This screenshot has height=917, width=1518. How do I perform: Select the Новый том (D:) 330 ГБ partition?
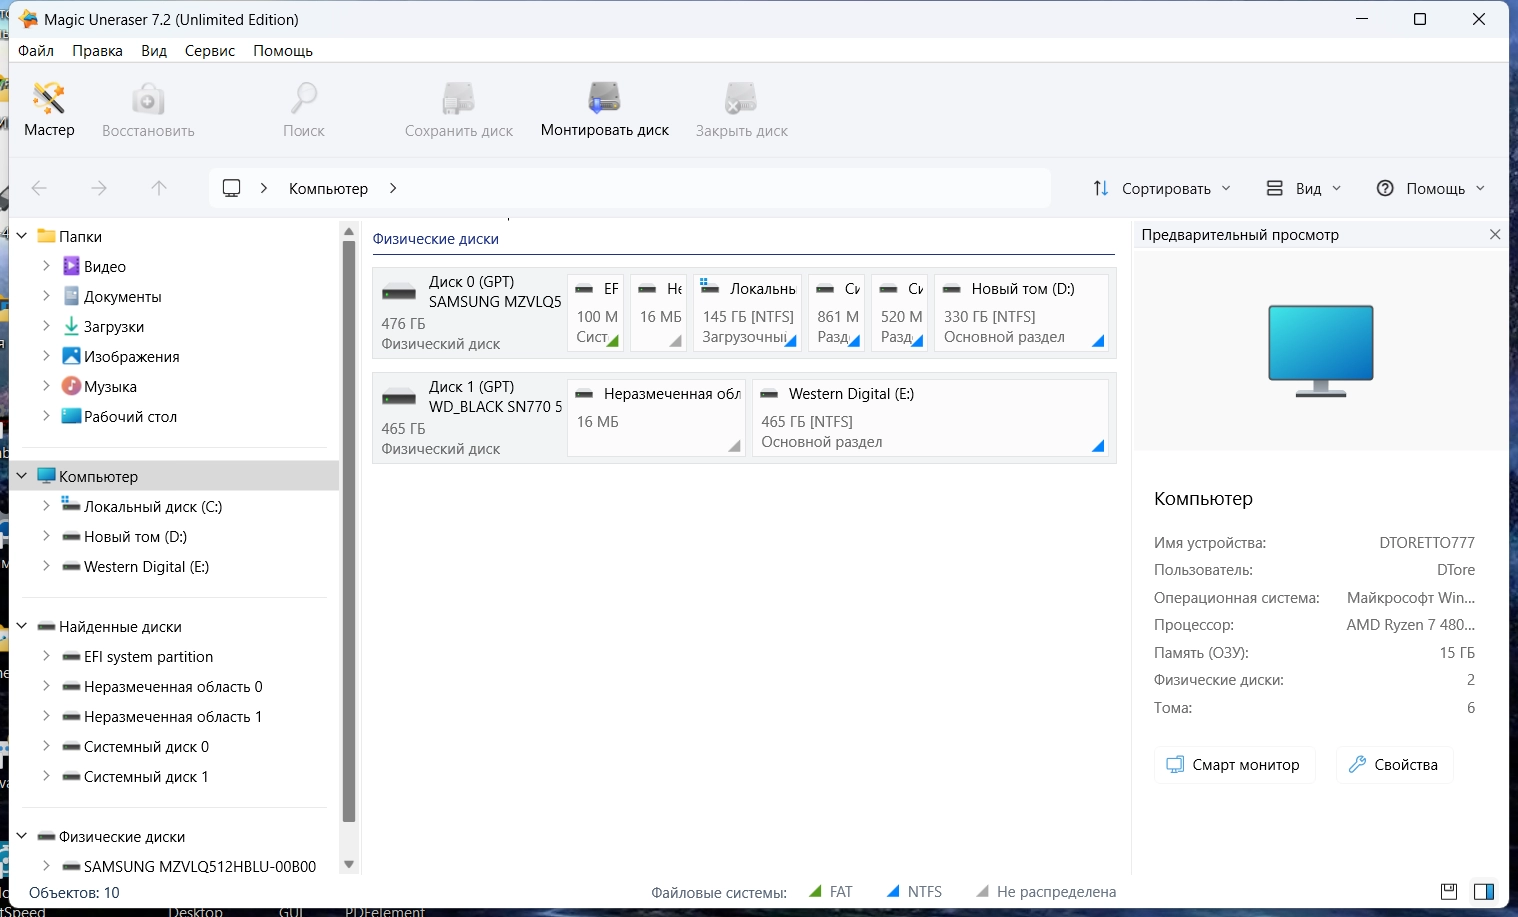click(1021, 313)
